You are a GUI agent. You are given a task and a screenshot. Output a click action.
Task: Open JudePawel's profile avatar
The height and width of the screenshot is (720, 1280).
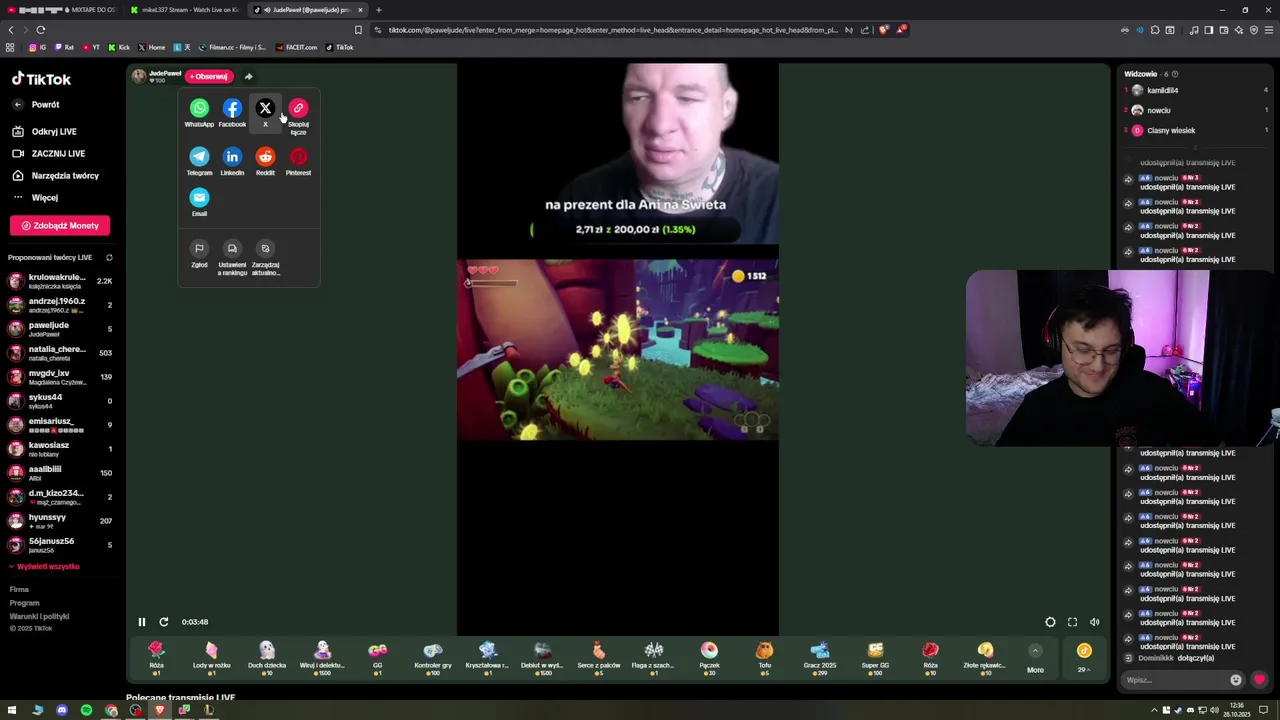pos(139,76)
